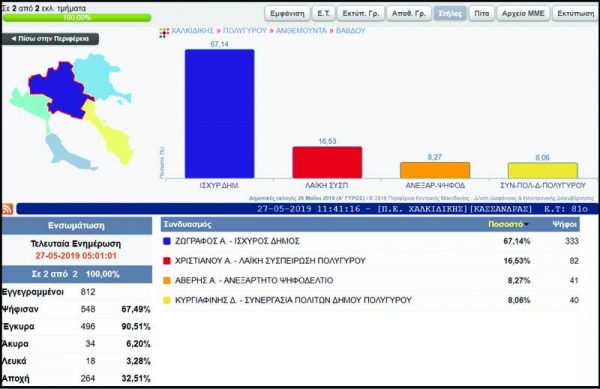Open the ΠΟΛΥΓΥΡΟΥ breadcrumb link
The image size is (600, 389).
(245, 31)
